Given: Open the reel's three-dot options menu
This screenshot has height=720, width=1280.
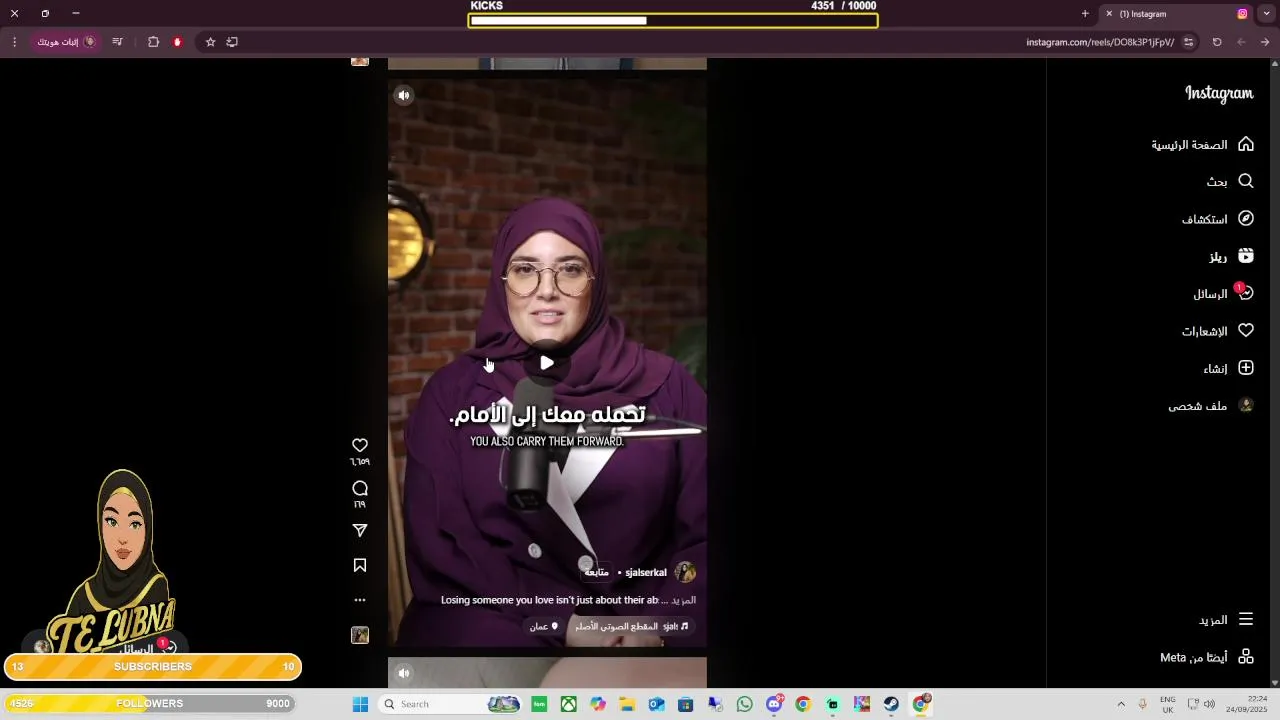Looking at the screenshot, I should (x=360, y=600).
